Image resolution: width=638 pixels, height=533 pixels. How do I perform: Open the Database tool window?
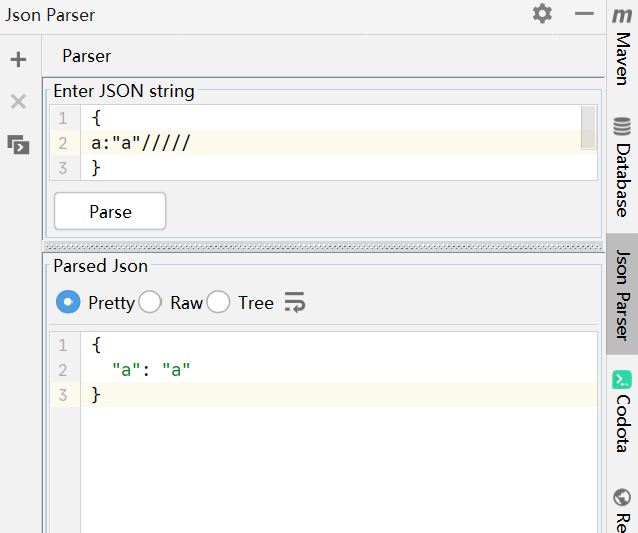click(x=622, y=180)
